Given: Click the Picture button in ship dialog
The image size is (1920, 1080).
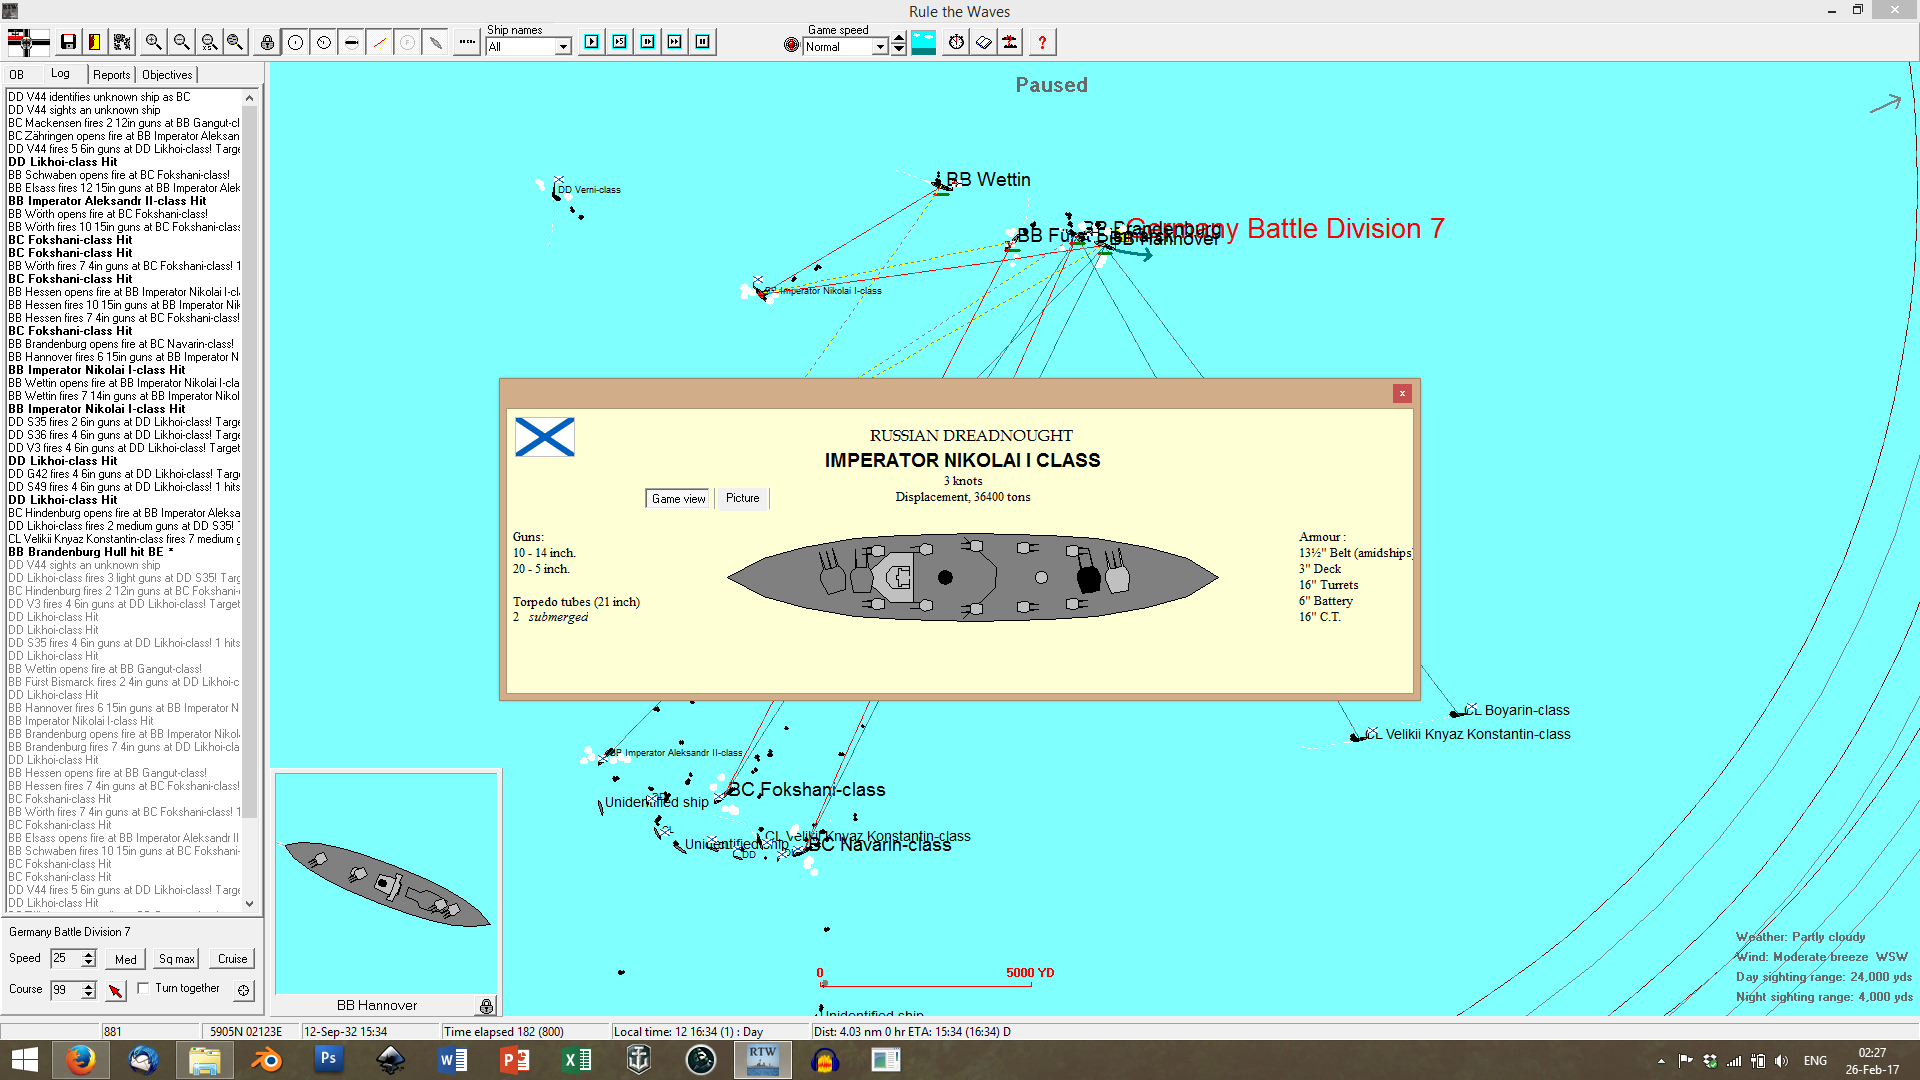Looking at the screenshot, I should pyautogui.click(x=742, y=498).
